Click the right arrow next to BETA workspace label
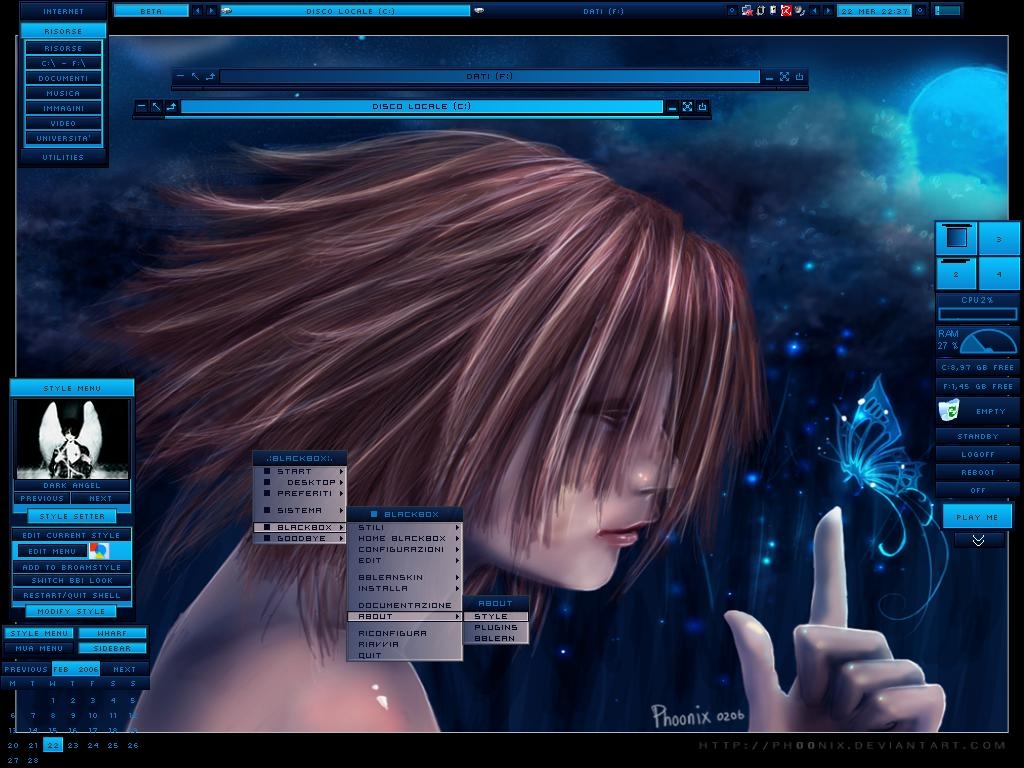Viewport: 1024px width, 768px height. pos(212,10)
